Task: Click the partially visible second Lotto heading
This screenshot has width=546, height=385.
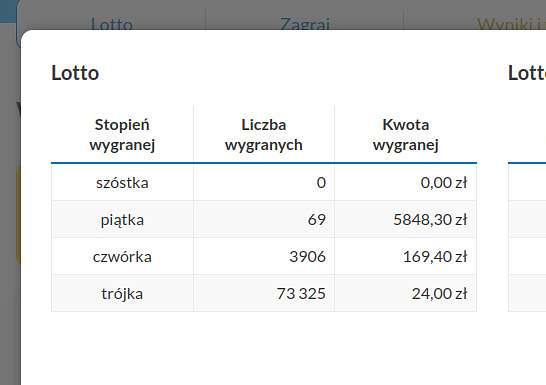Action: 527,73
